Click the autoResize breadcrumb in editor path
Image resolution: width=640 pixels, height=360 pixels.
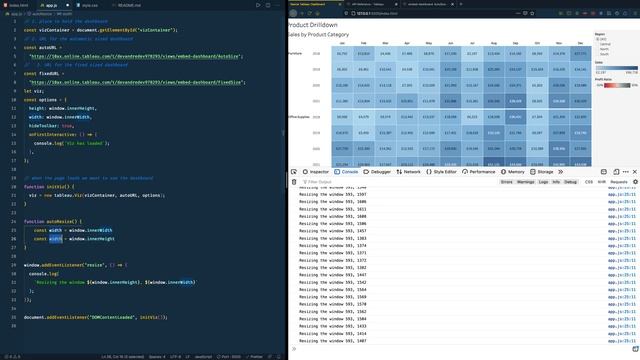[42, 14]
